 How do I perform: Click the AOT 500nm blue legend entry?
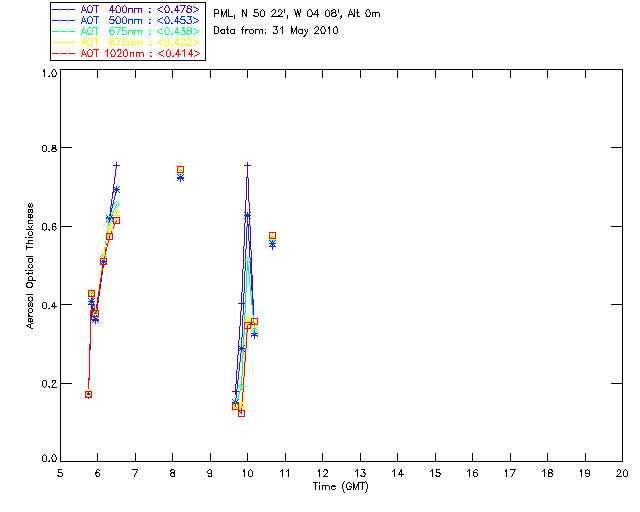point(127,20)
